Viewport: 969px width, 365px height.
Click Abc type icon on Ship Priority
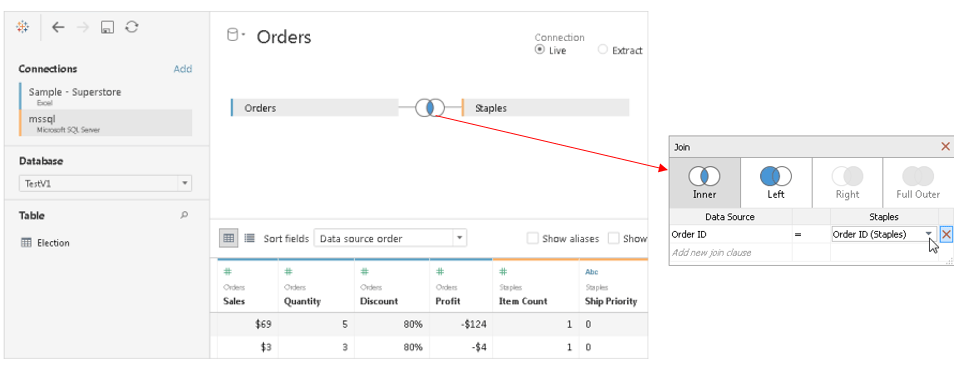click(591, 272)
